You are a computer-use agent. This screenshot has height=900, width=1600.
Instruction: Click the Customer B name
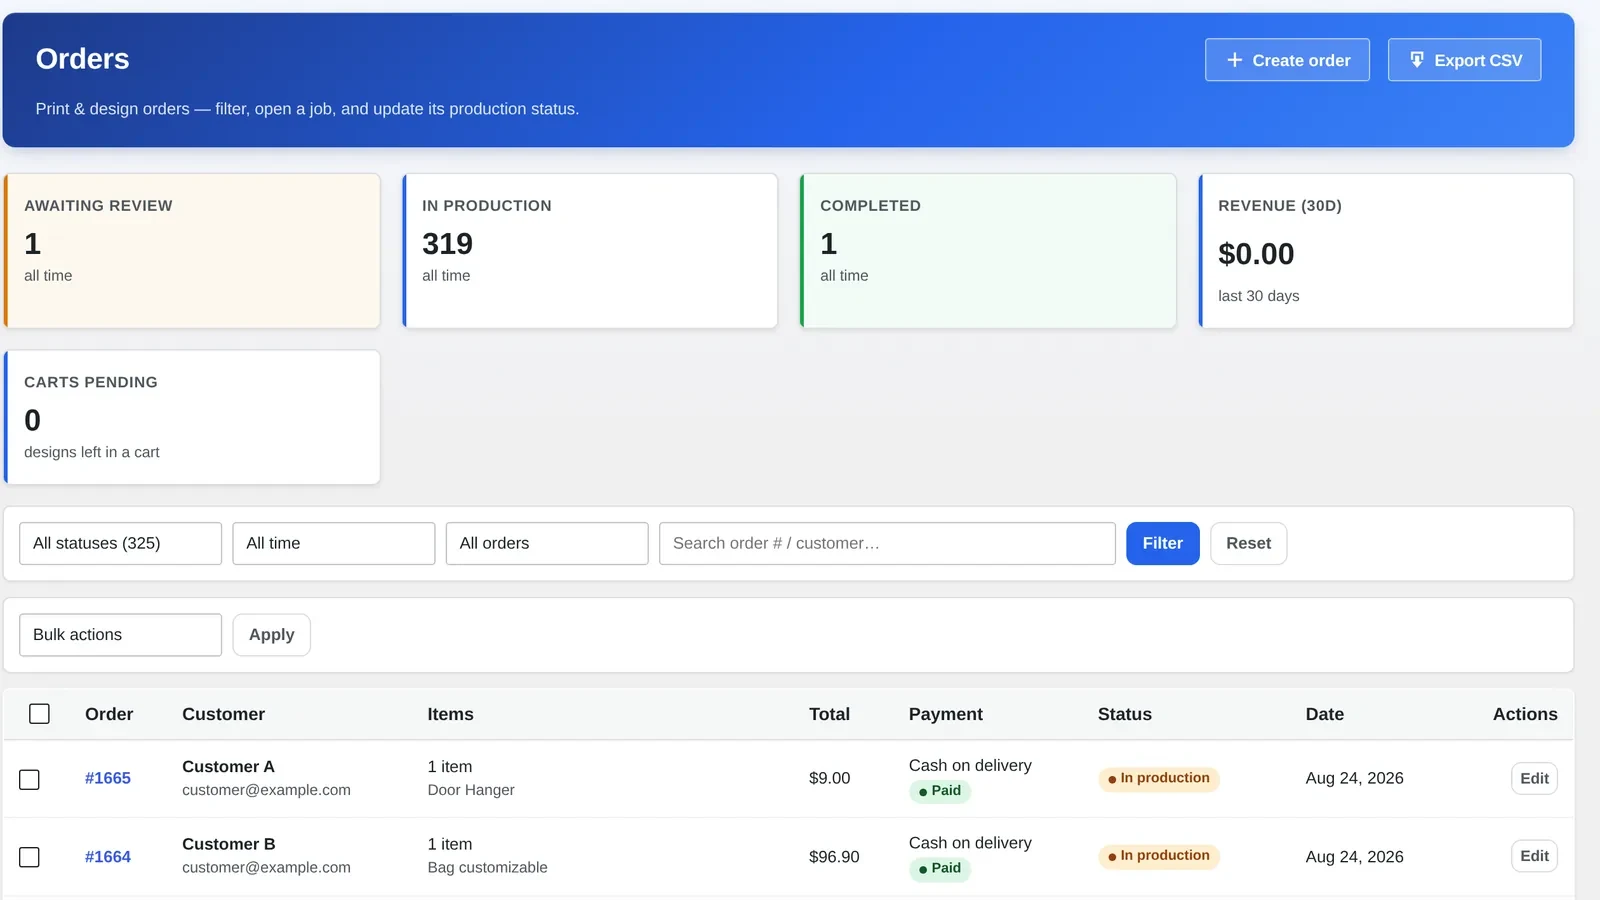tap(228, 845)
